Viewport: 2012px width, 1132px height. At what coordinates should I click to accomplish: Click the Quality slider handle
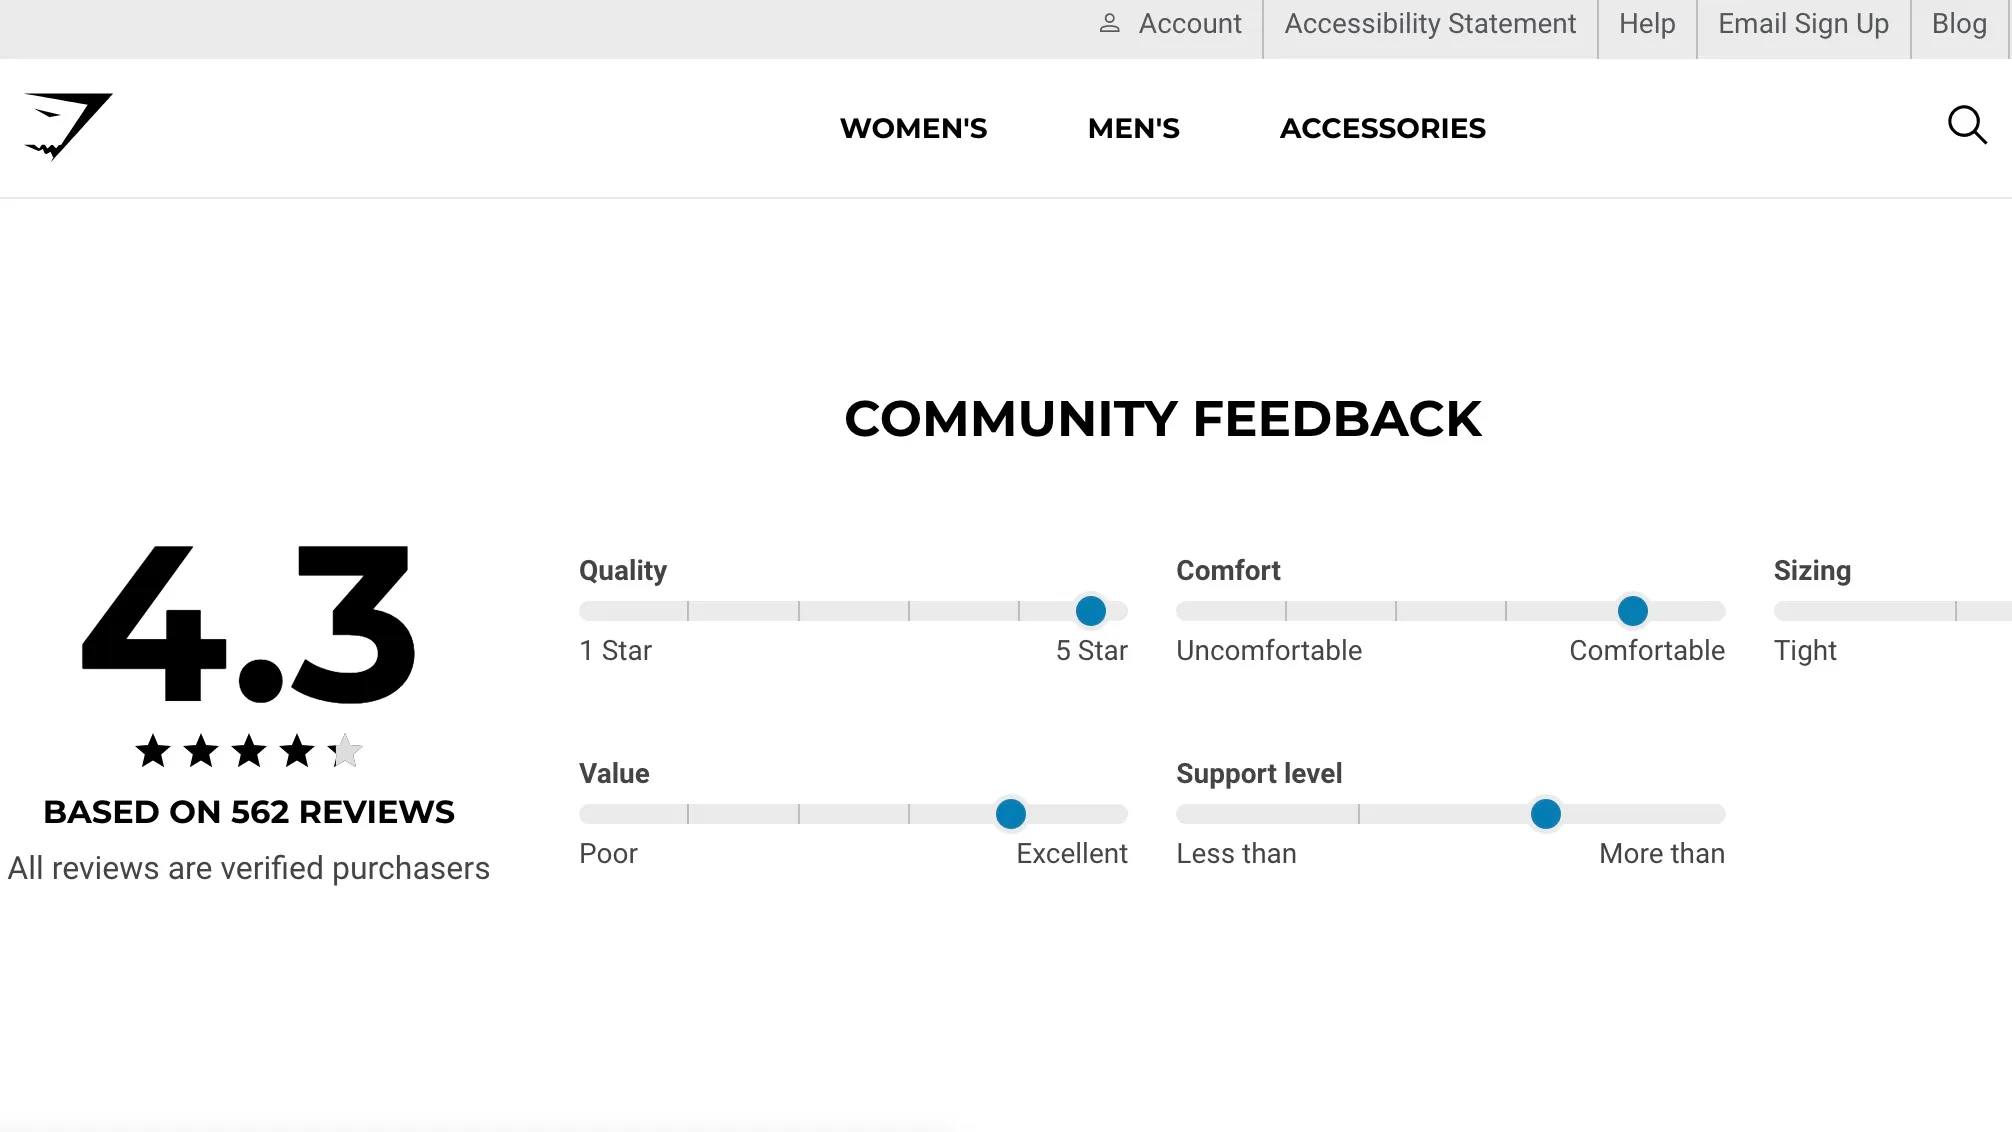coord(1090,611)
